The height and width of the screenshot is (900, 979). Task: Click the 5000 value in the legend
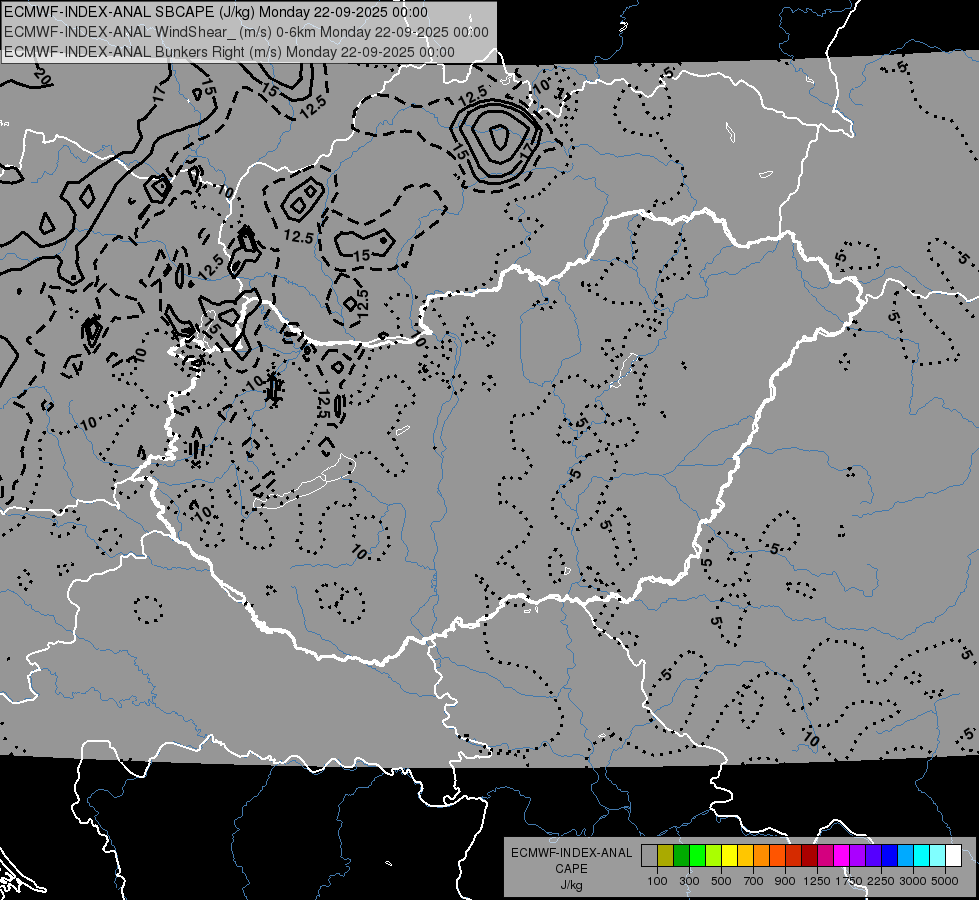click(945, 881)
